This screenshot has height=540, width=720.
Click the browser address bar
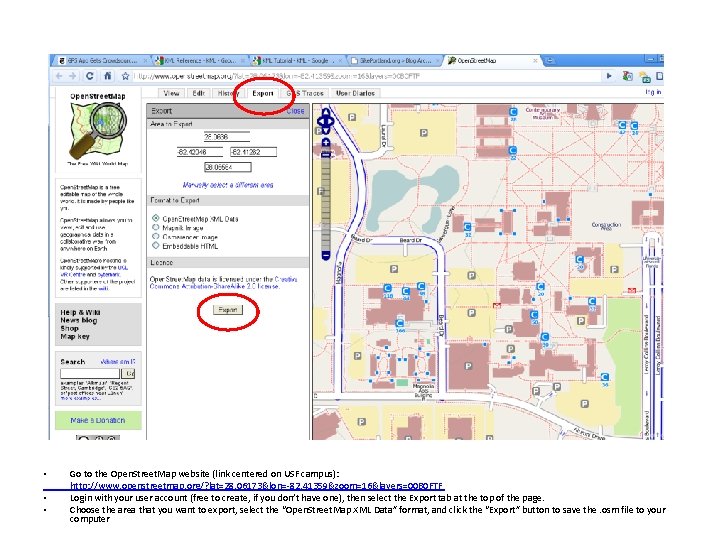tap(367, 76)
